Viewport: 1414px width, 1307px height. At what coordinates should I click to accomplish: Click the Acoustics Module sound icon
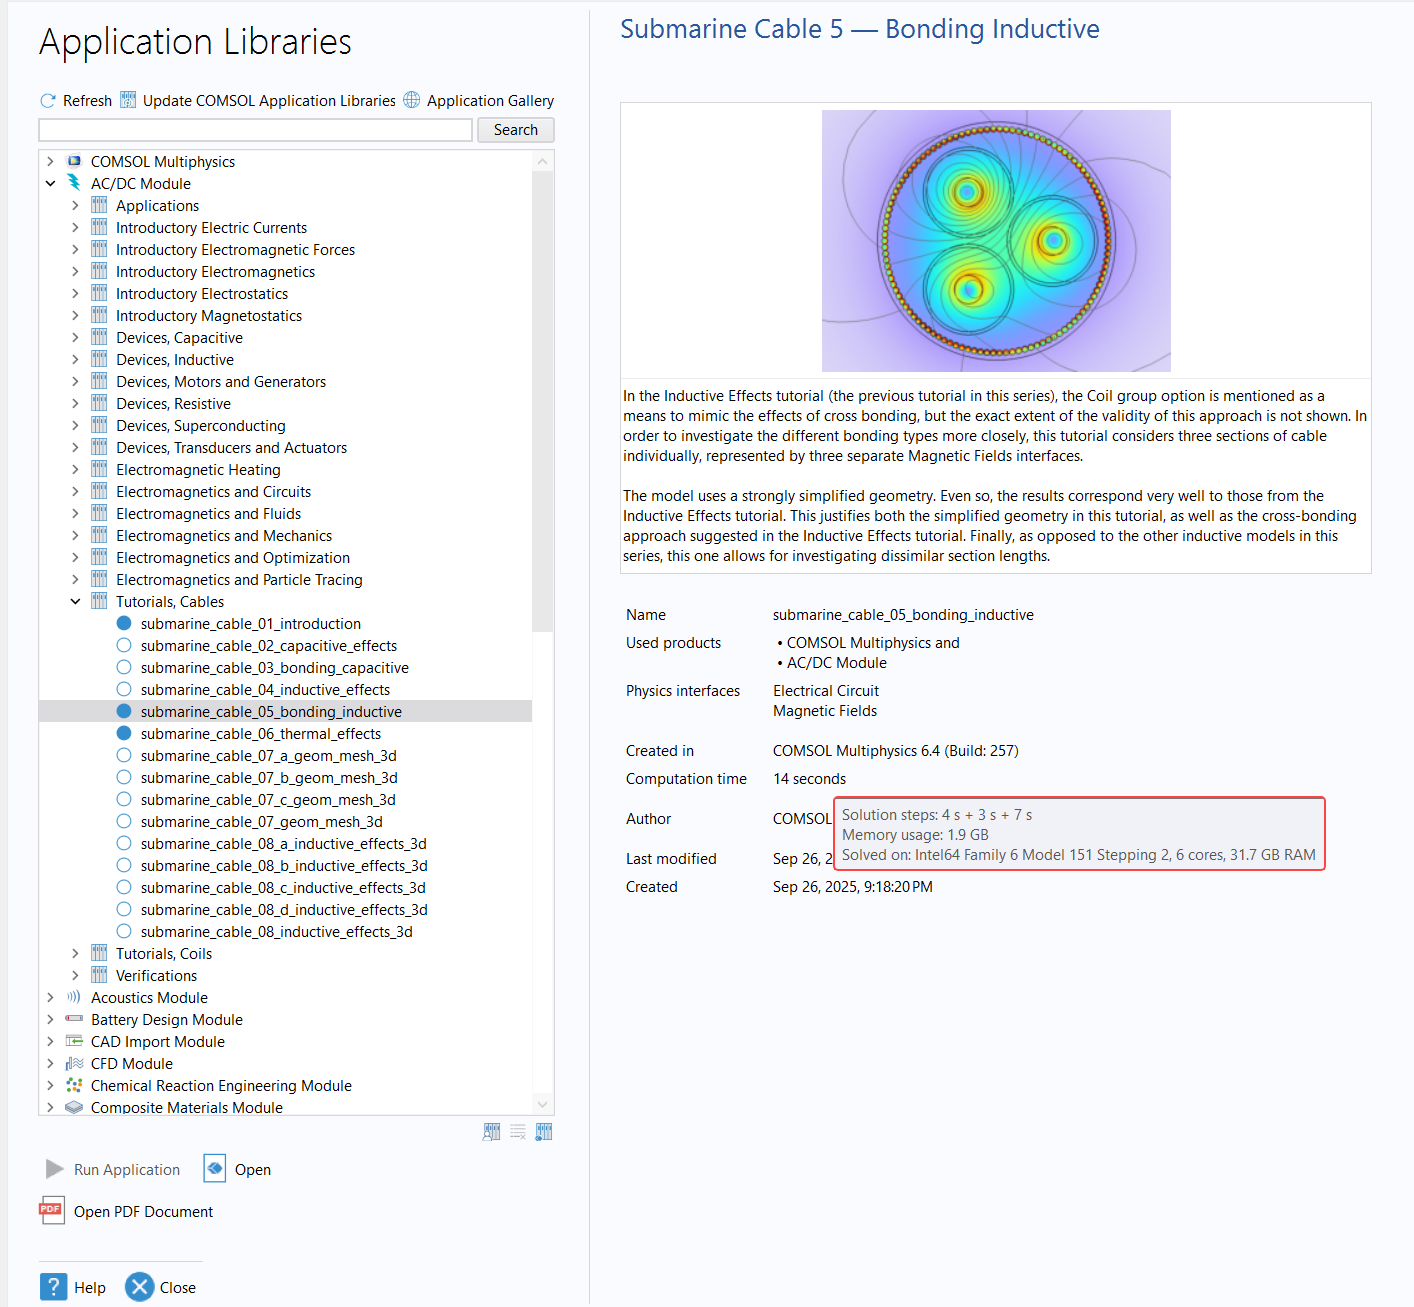74,997
